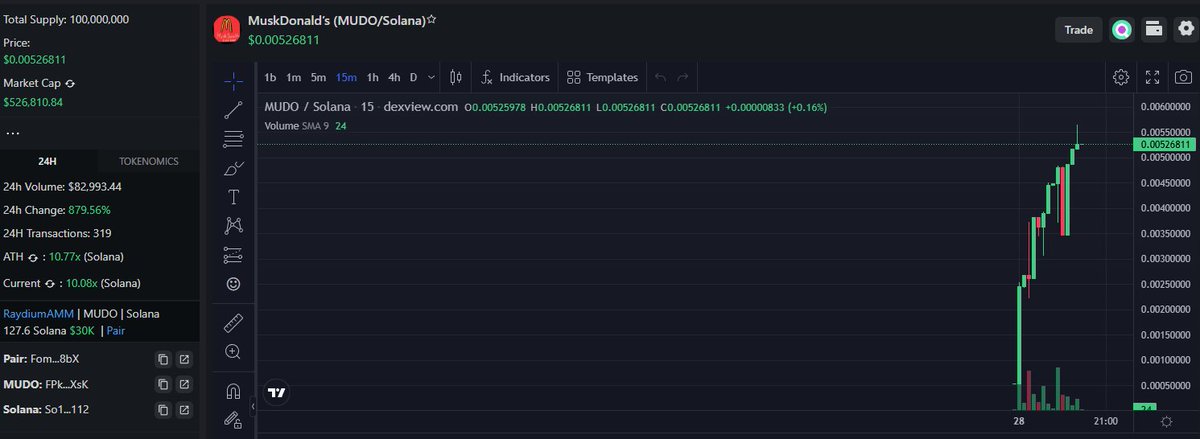Click the MUDO / Solana chart symbol title
Viewport: 1200px width, 439px height.
[x=308, y=107]
